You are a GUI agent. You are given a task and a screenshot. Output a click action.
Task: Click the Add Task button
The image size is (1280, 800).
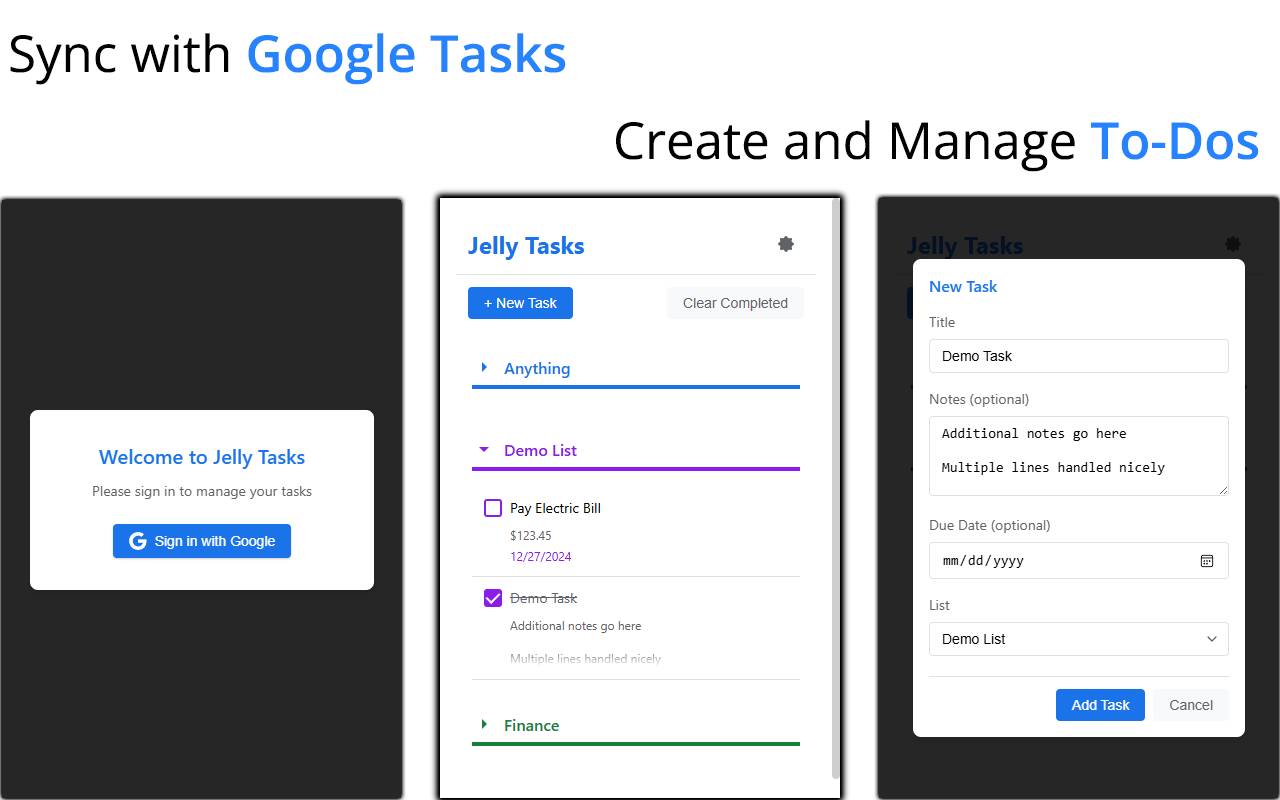click(x=1100, y=705)
